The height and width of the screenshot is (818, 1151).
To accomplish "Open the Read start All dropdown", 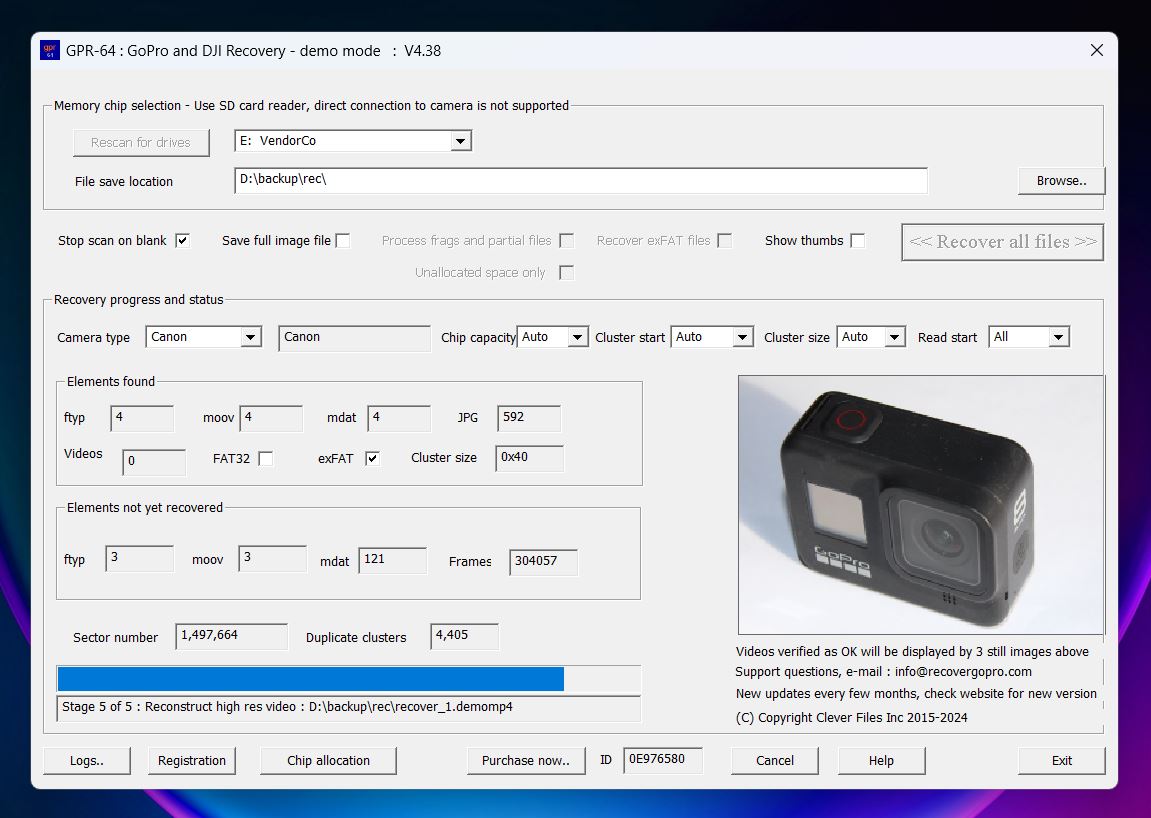I will coord(1058,337).
